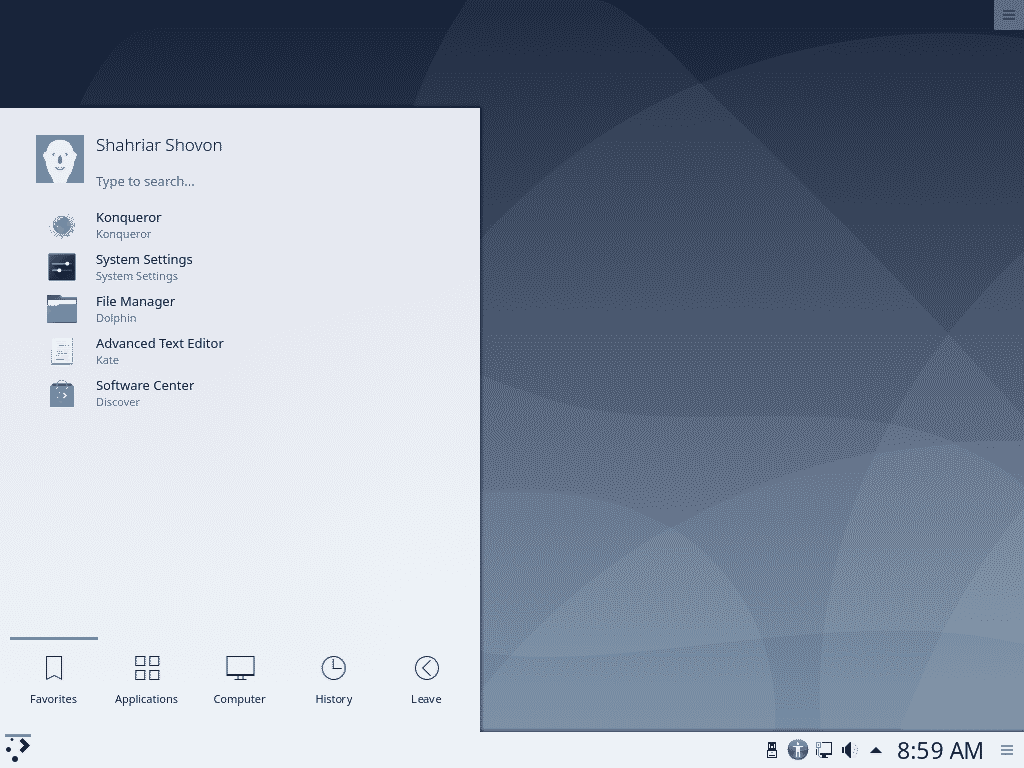Click the Shahriar Shovon username label
Image resolution: width=1024 pixels, height=768 pixels.
point(159,145)
